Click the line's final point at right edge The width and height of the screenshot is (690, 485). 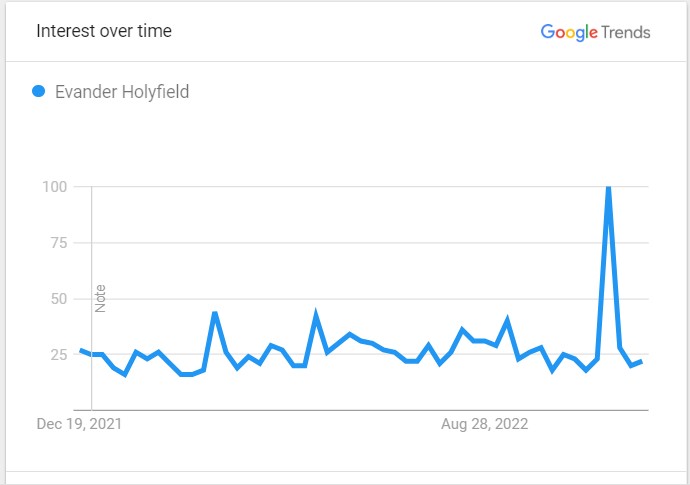pos(642,362)
